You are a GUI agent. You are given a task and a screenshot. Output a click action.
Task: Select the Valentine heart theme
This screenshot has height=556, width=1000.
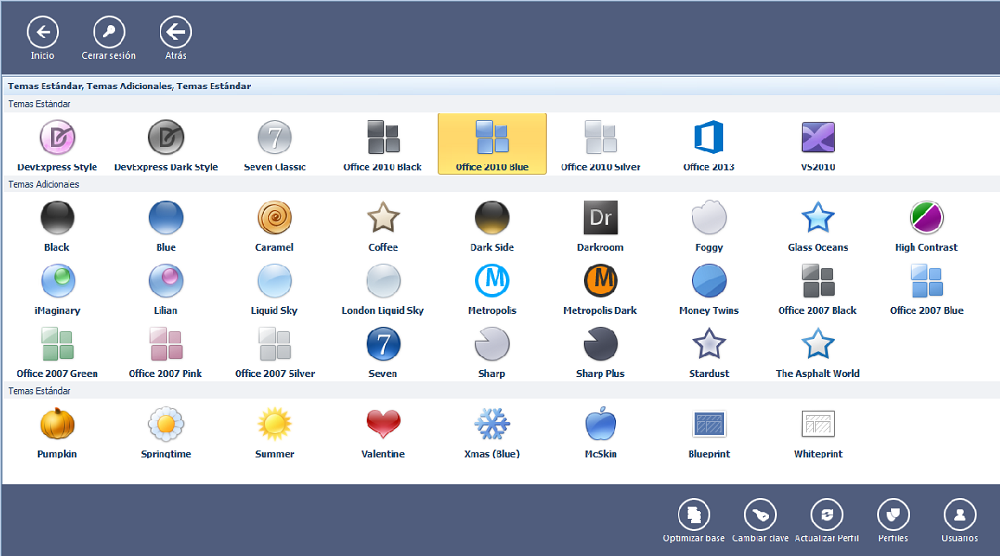[x=383, y=425]
